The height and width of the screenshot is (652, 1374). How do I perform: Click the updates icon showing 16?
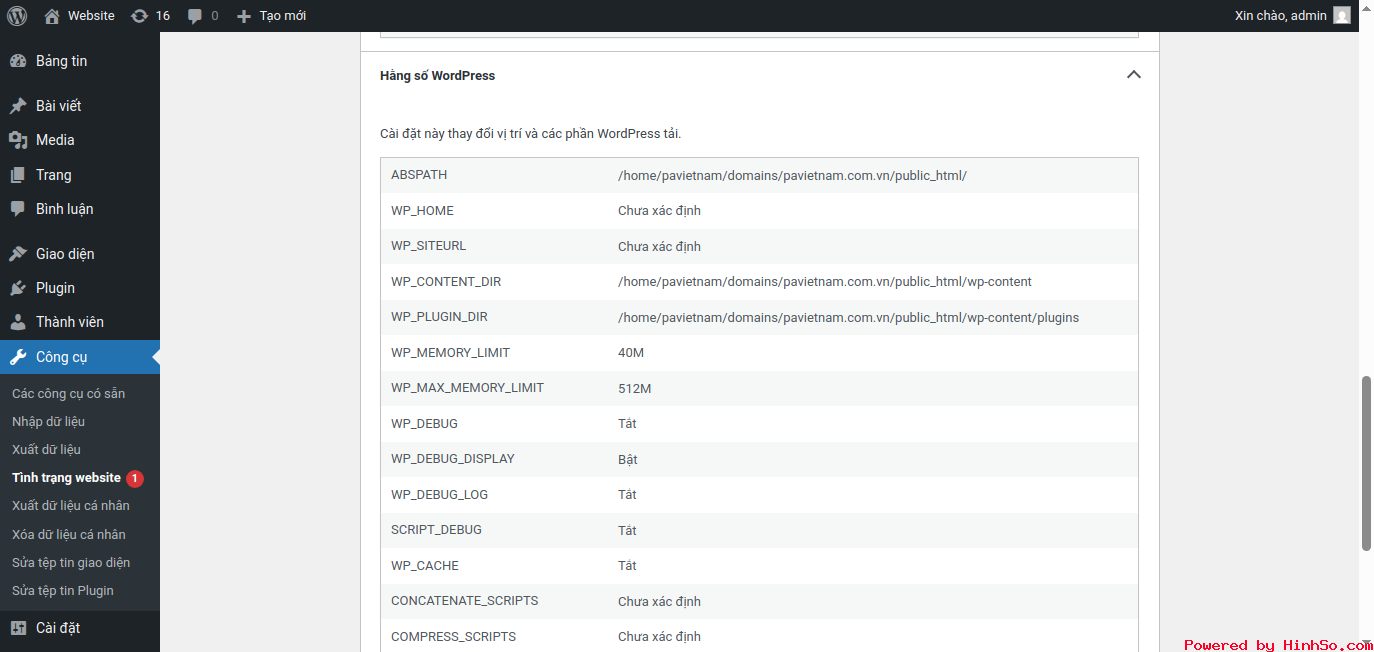(140, 16)
